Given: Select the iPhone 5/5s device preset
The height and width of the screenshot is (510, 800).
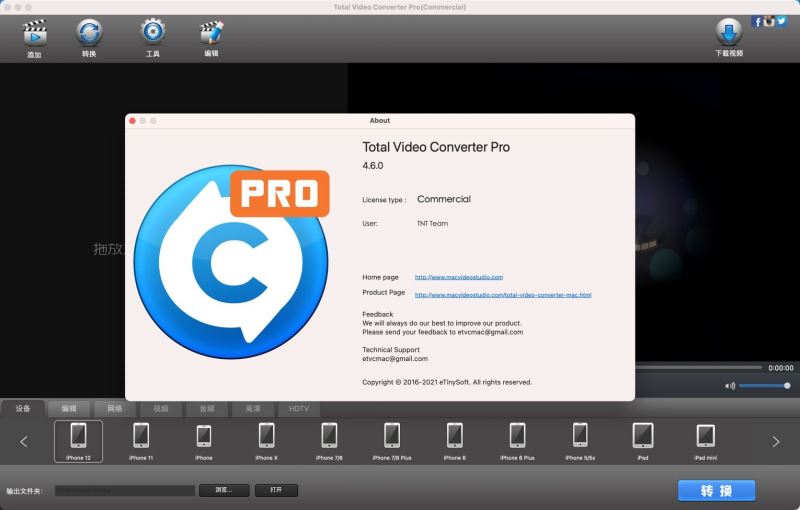Looking at the screenshot, I should (x=580, y=441).
